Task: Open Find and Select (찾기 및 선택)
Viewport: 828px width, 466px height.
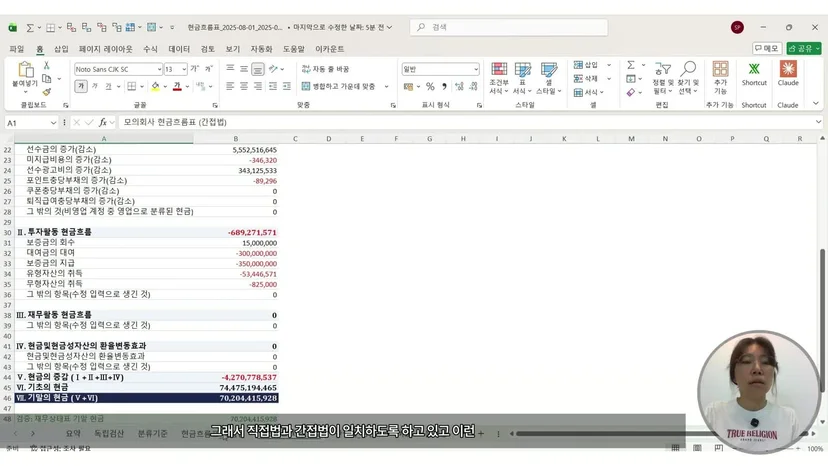Action: [x=688, y=78]
